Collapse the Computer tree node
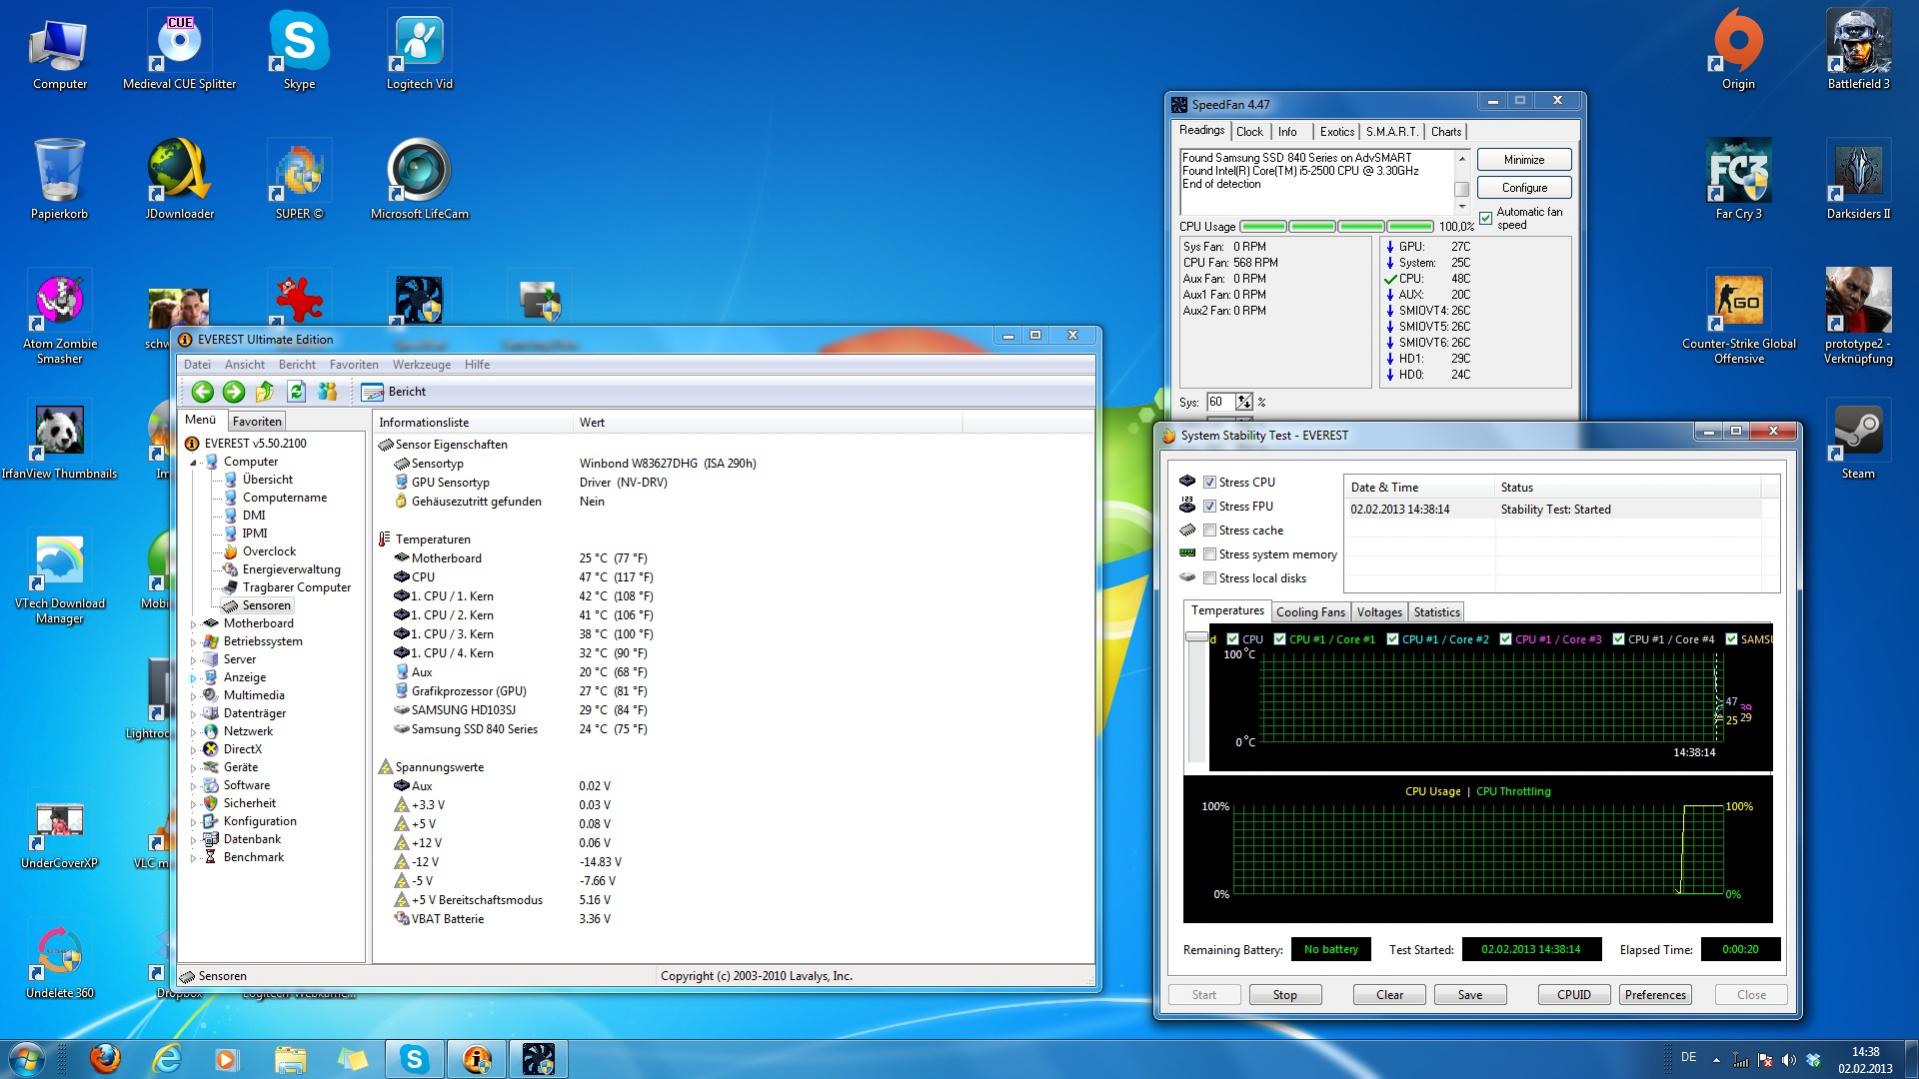Viewport: 1919px width, 1079px height. point(194,462)
